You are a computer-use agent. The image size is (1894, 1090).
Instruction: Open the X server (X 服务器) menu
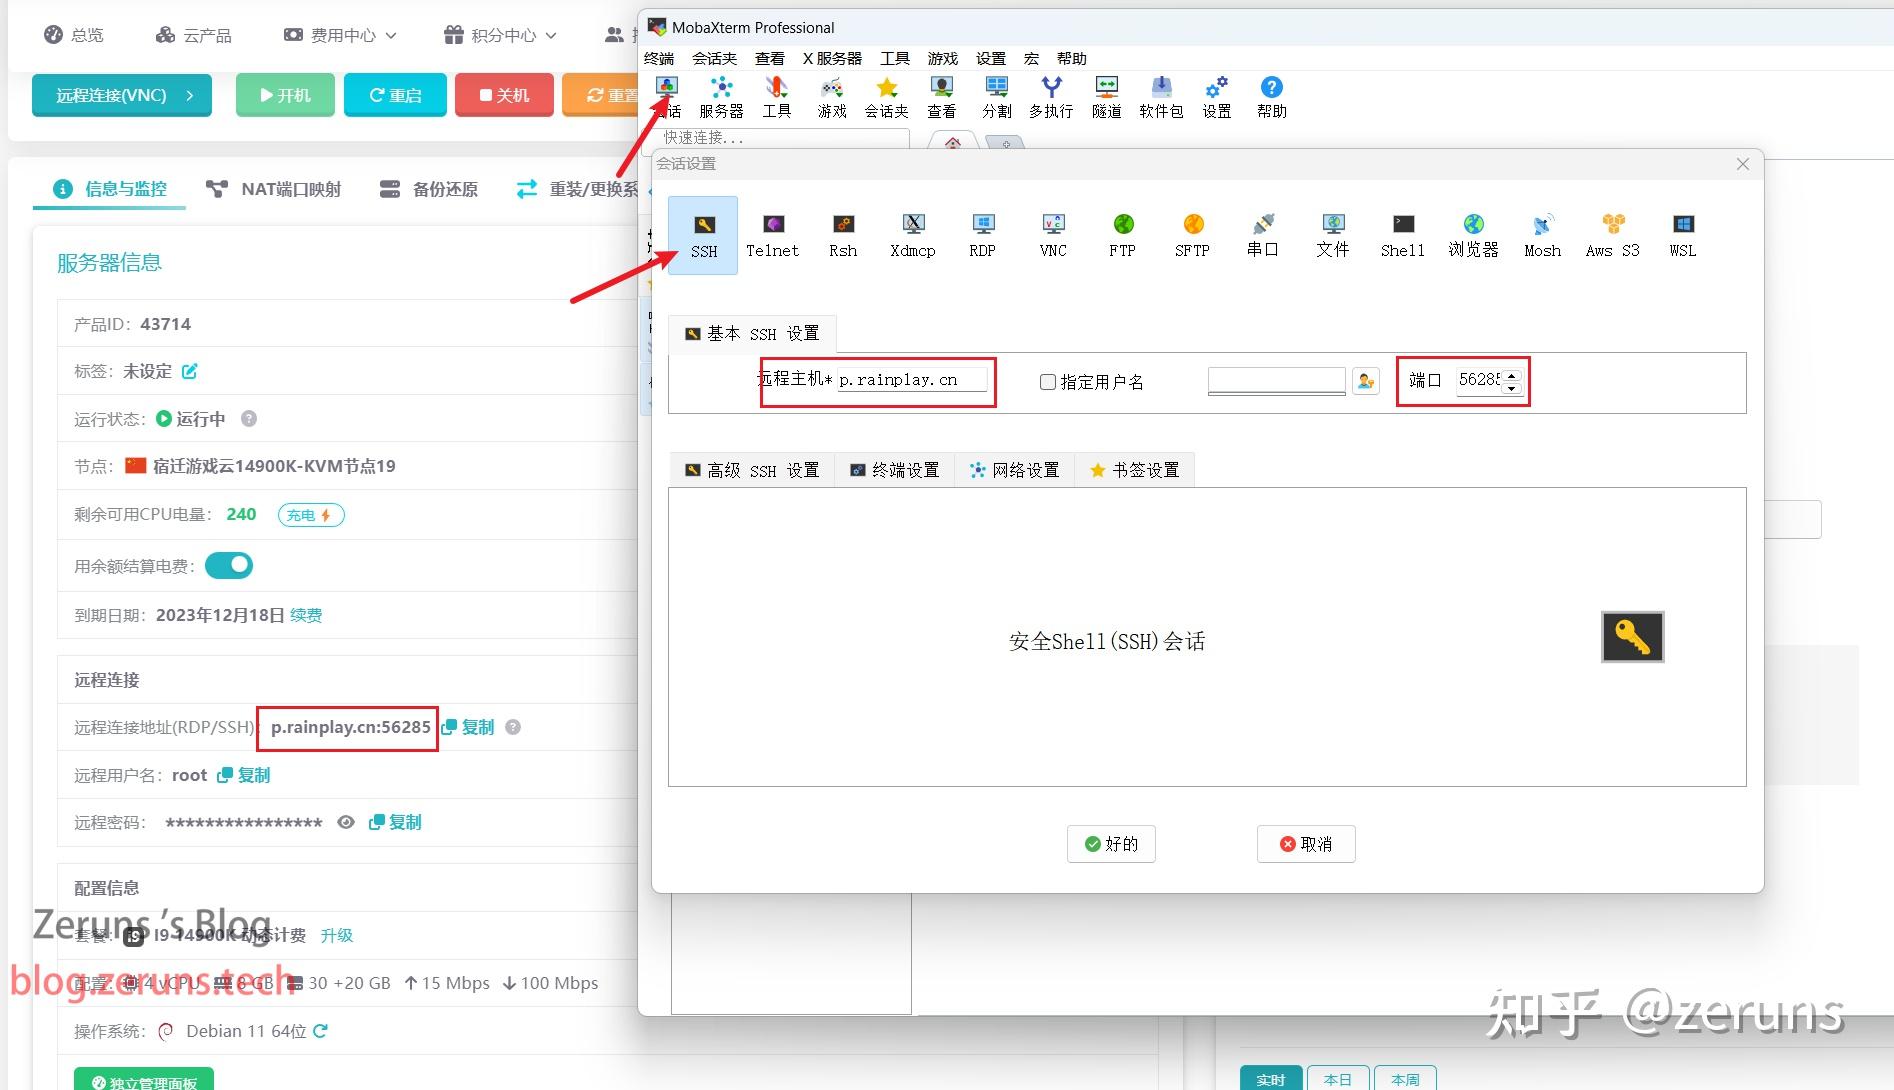pyautogui.click(x=832, y=58)
